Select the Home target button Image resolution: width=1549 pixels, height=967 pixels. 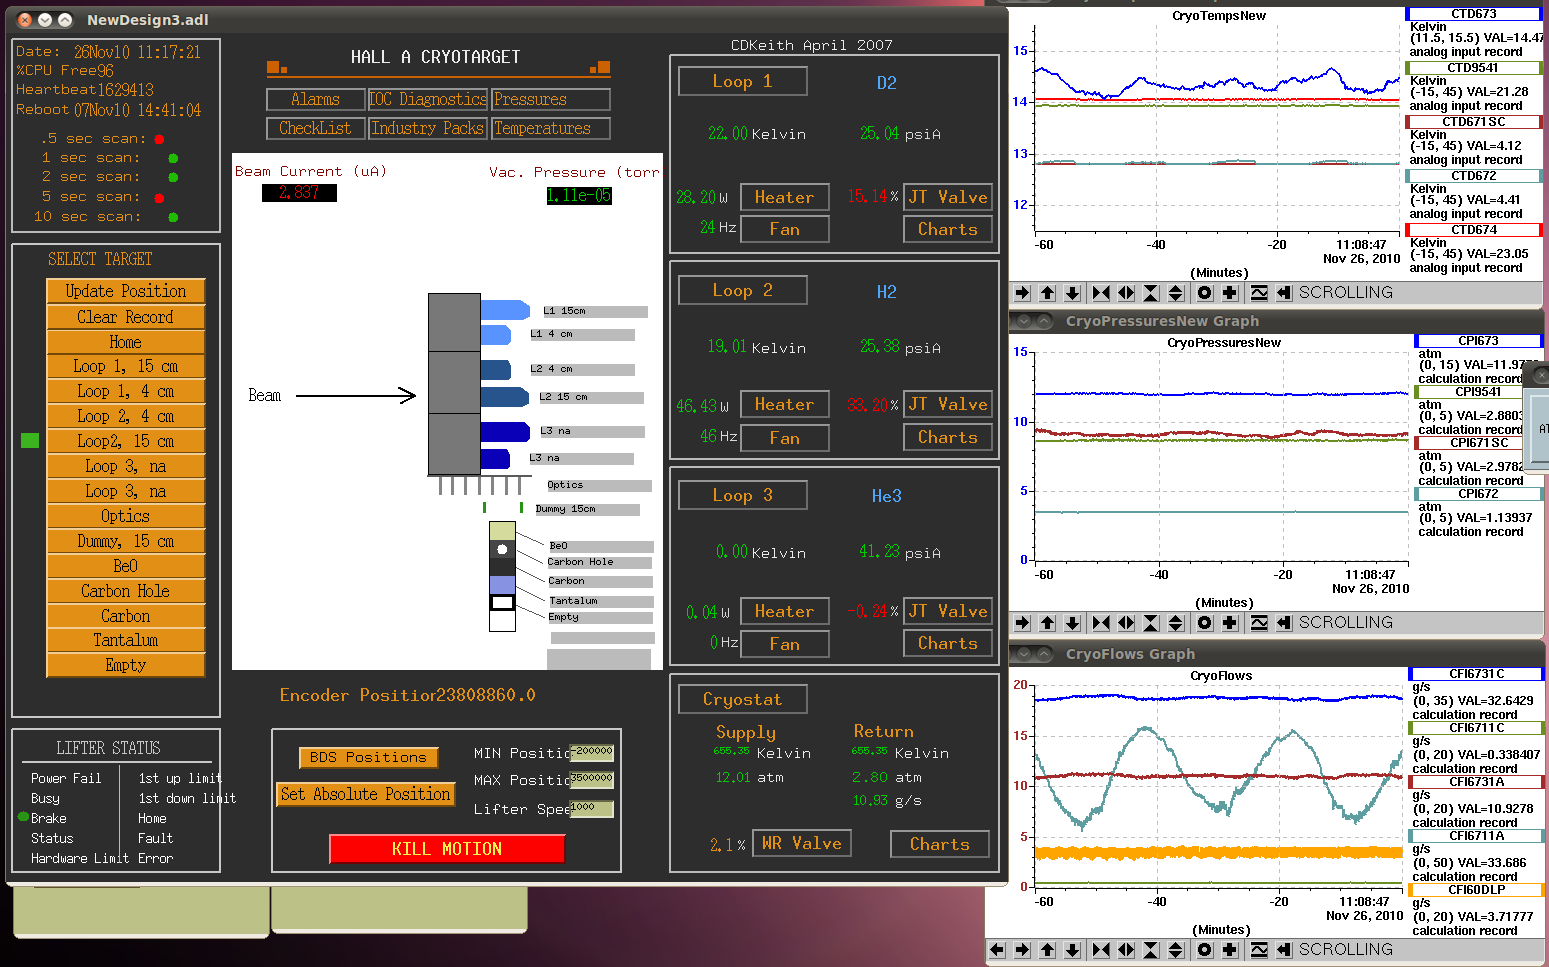pos(126,342)
